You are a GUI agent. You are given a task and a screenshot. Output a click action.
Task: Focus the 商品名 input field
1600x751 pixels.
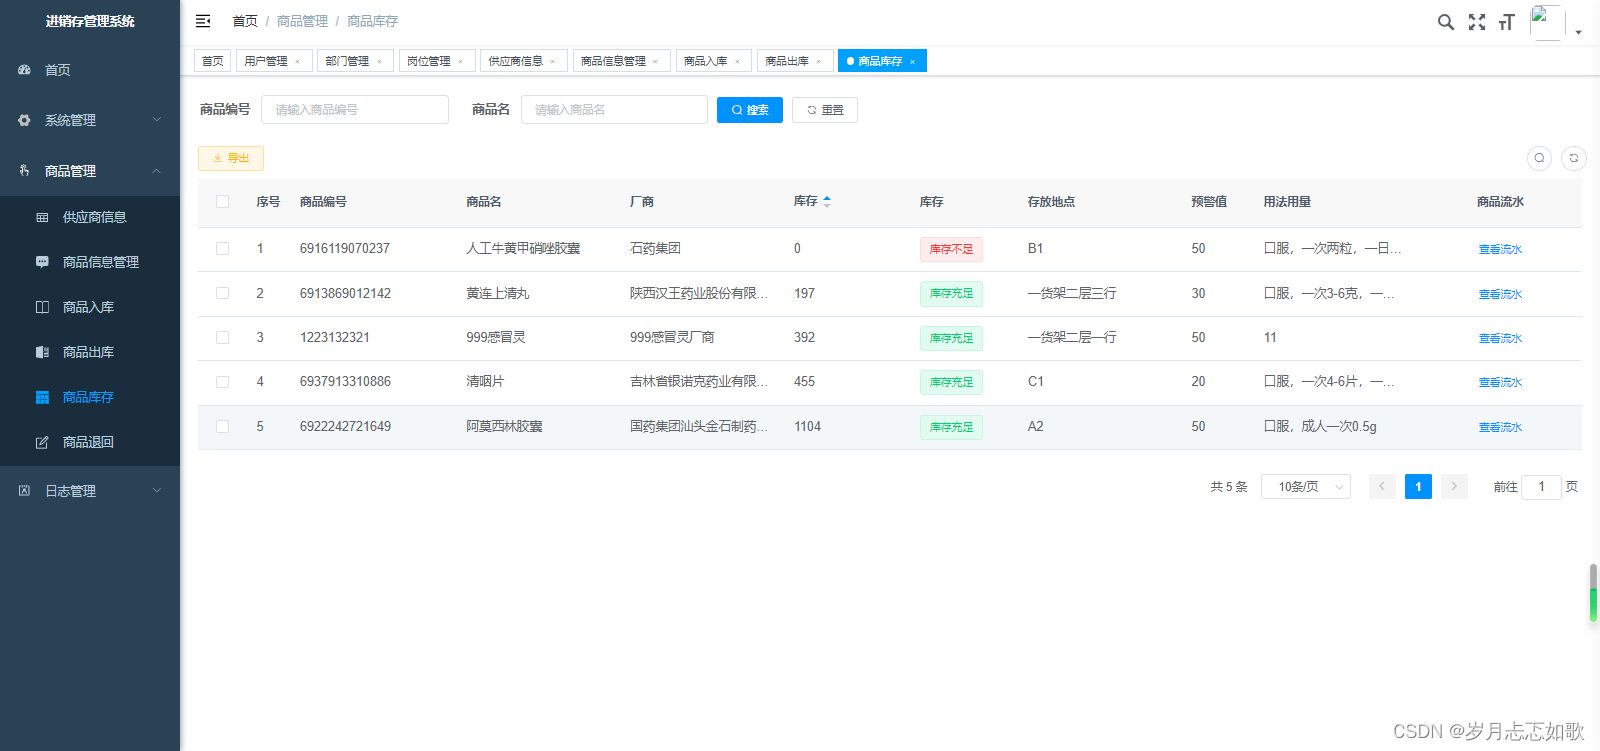click(x=614, y=110)
